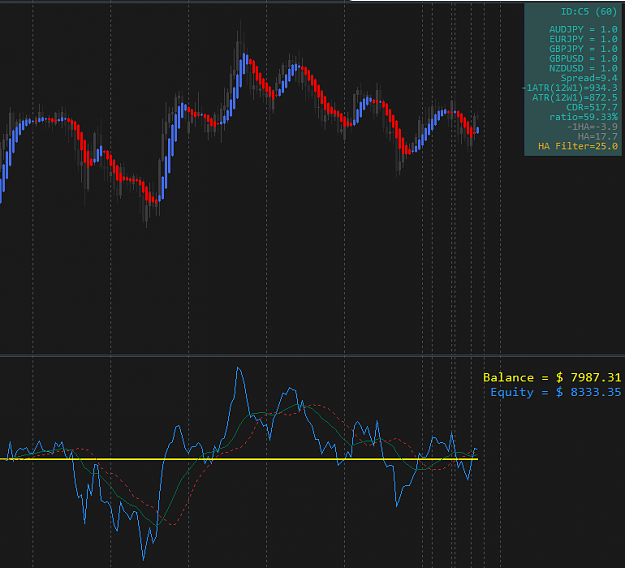Select the ID:C5 (60) label

[589, 12]
